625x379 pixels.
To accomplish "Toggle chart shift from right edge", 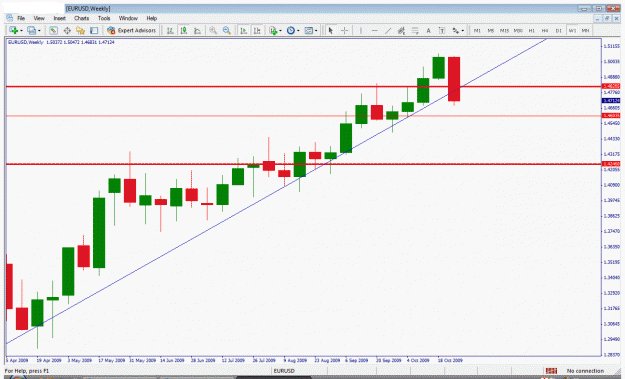I will (257, 30).
